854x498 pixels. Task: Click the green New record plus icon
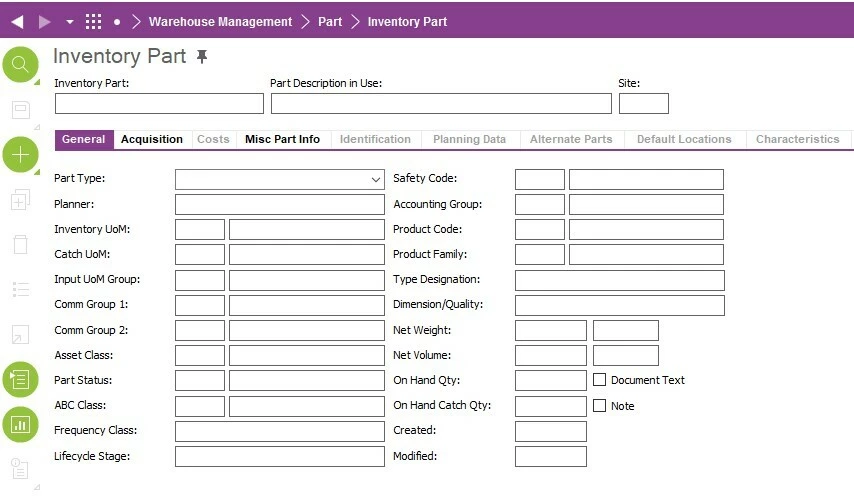pyautogui.click(x=20, y=155)
